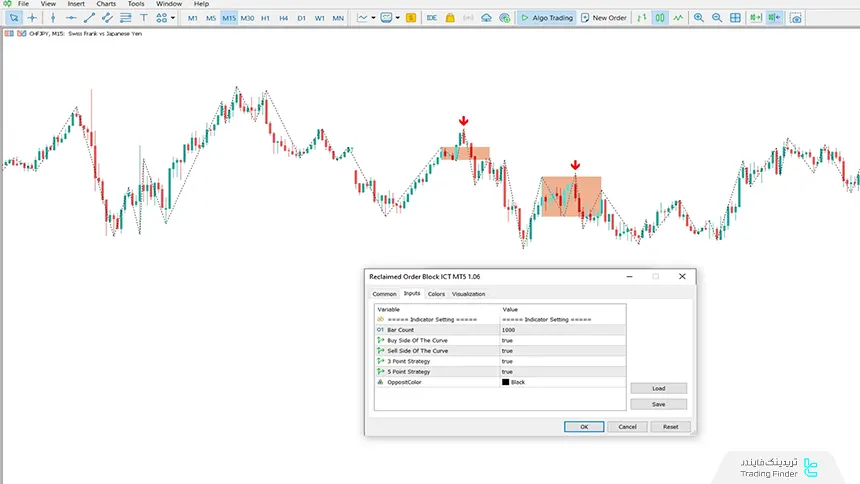Image resolution: width=860 pixels, height=484 pixels.
Task: Open the Charts menu
Action: [106, 4]
